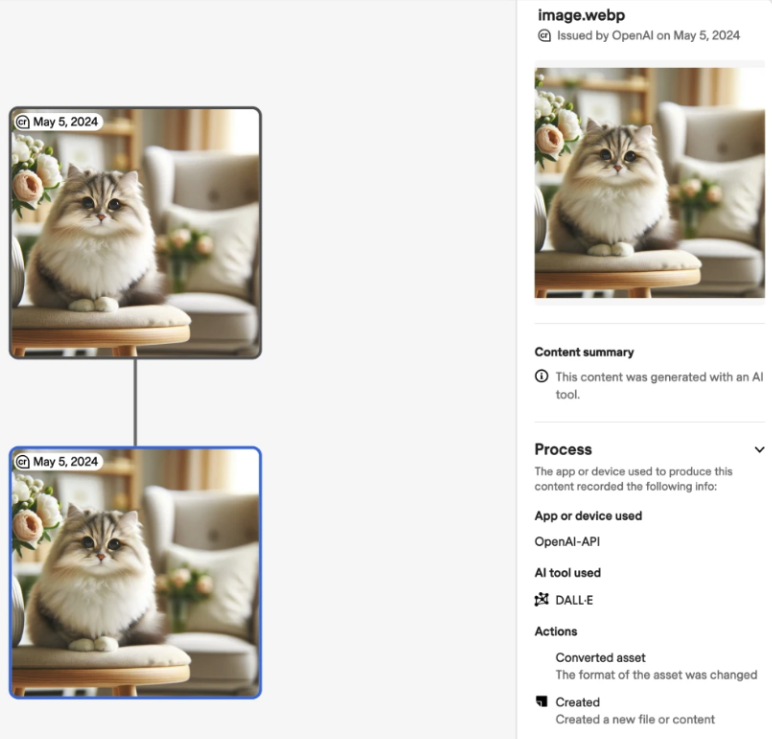The image size is (772, 739).
Task: Click the CR icon beside Issued by OpenAI
Action: click(x=544, y=35)
